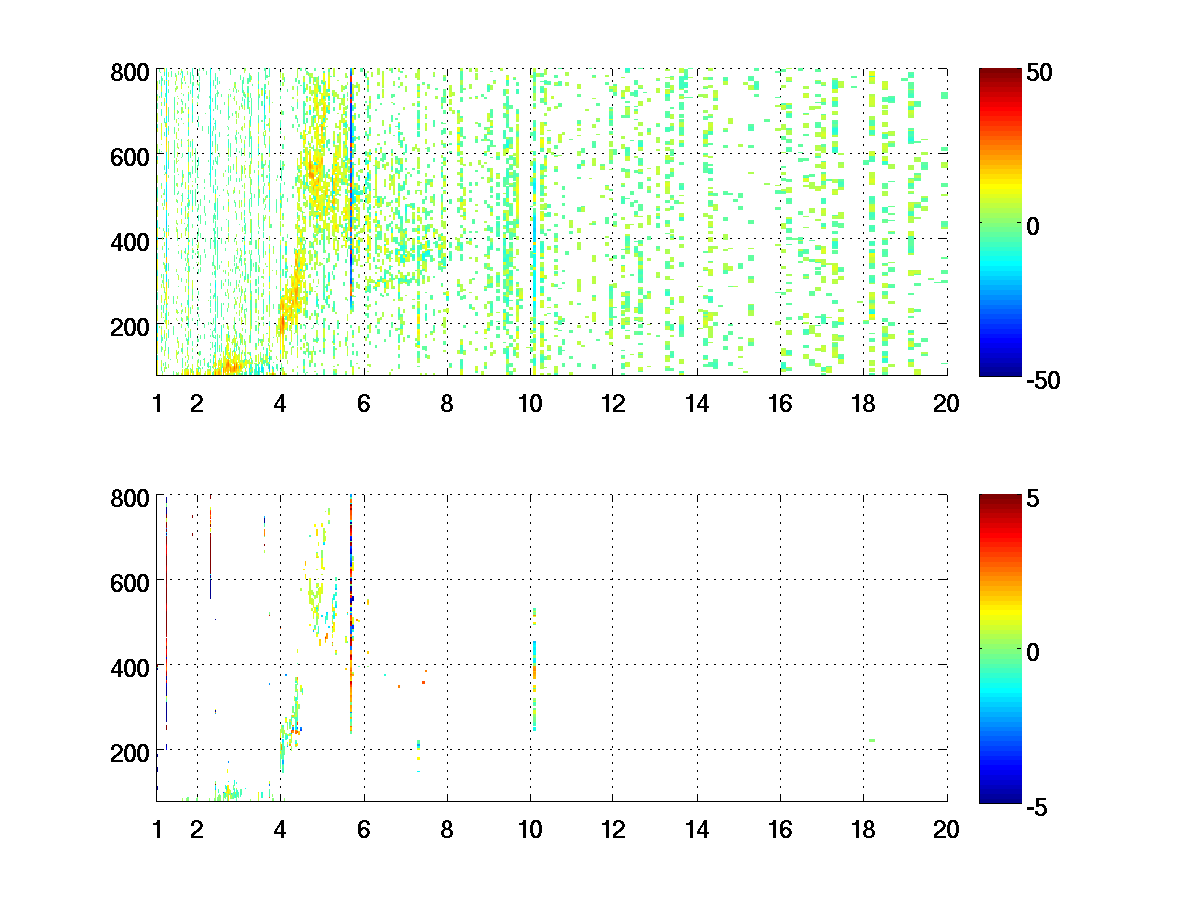The width and height of the screenshot is (1200, 900).
Task: Click x-axis label '14' under upper plot
Action: click(x=697, y=403)
